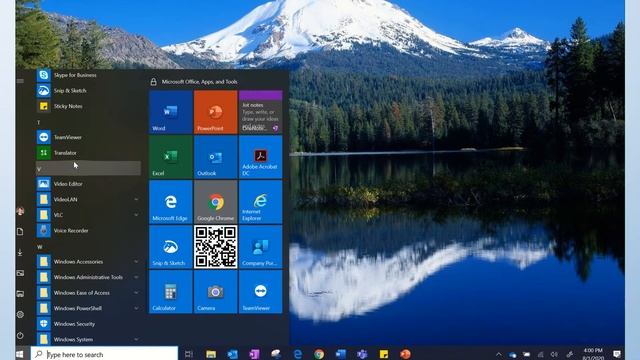Expand the Windows Administrative Tools chevron

pyautogui.click(x=136, y=277)
